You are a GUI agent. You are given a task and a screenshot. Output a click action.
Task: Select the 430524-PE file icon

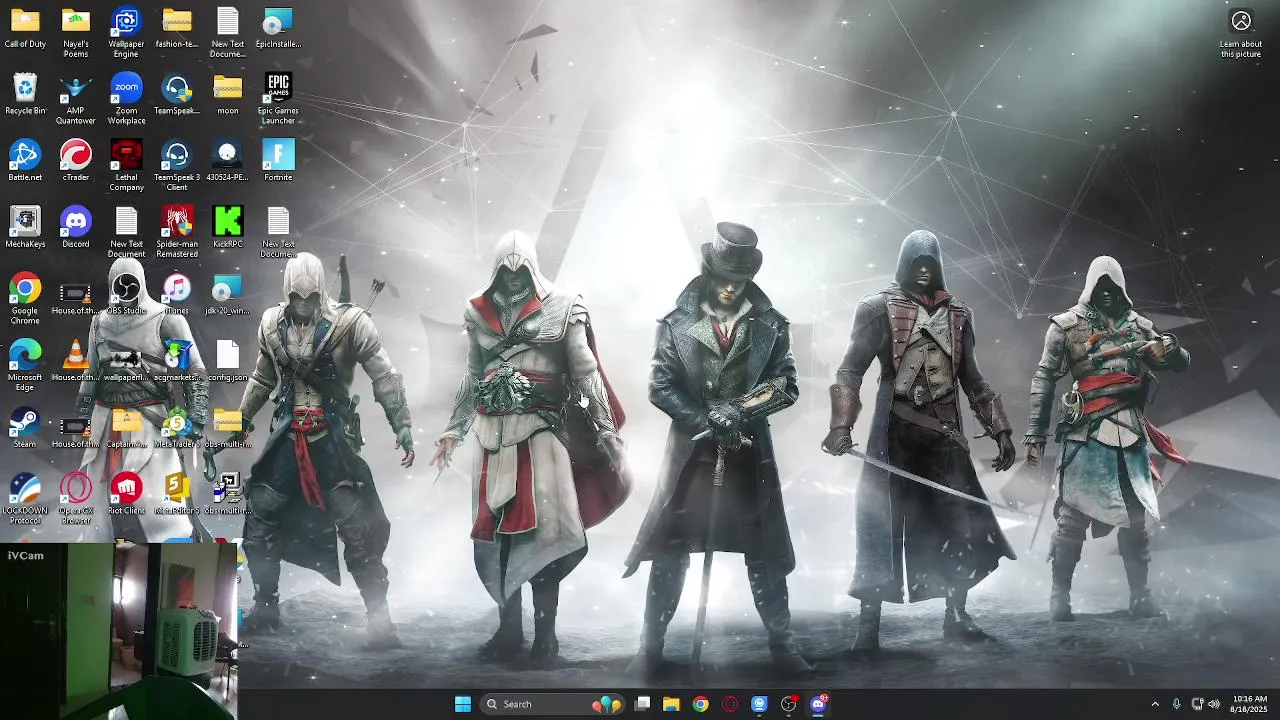[228, 161]
